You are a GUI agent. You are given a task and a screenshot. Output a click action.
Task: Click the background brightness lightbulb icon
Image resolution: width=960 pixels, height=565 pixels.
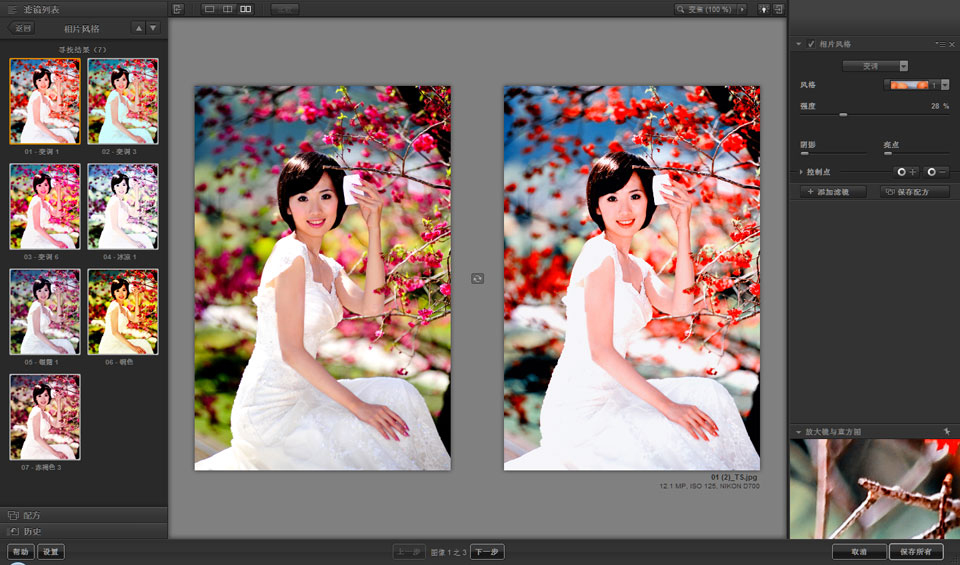763,9
